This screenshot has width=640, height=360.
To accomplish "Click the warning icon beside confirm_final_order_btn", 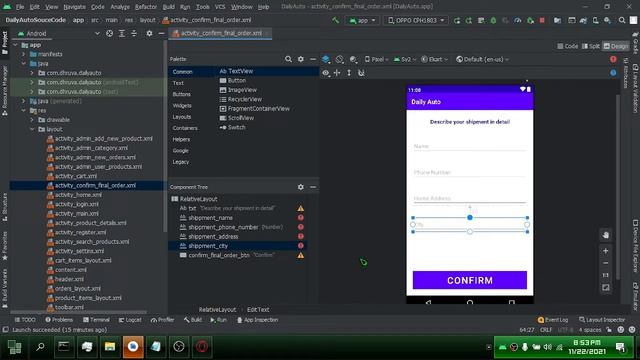I will tap(301, 255).
